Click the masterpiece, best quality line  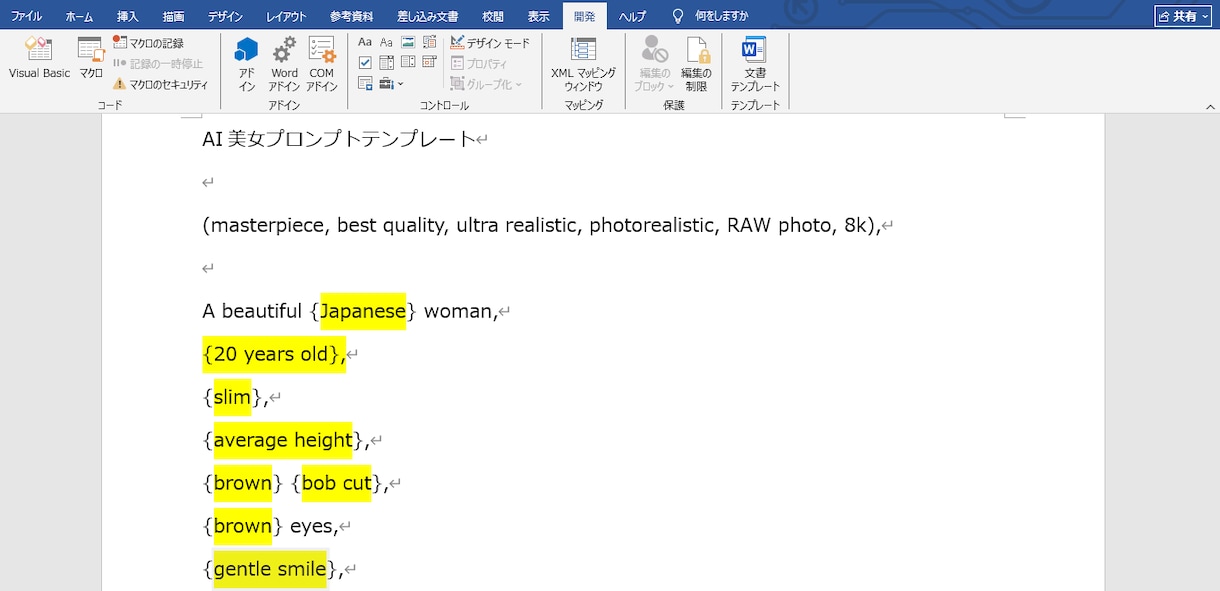pyautogui.click(x=542, y=225)
